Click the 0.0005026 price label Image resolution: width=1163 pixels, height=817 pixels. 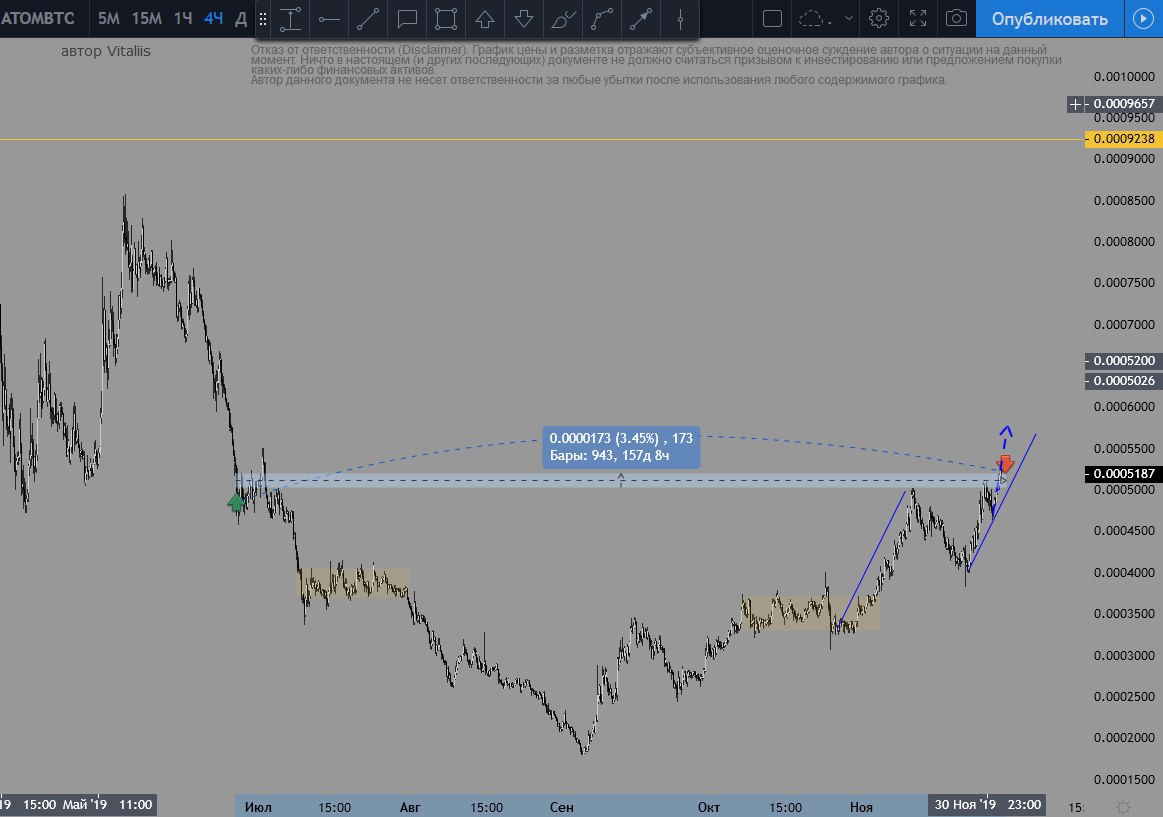(1123, 380)
